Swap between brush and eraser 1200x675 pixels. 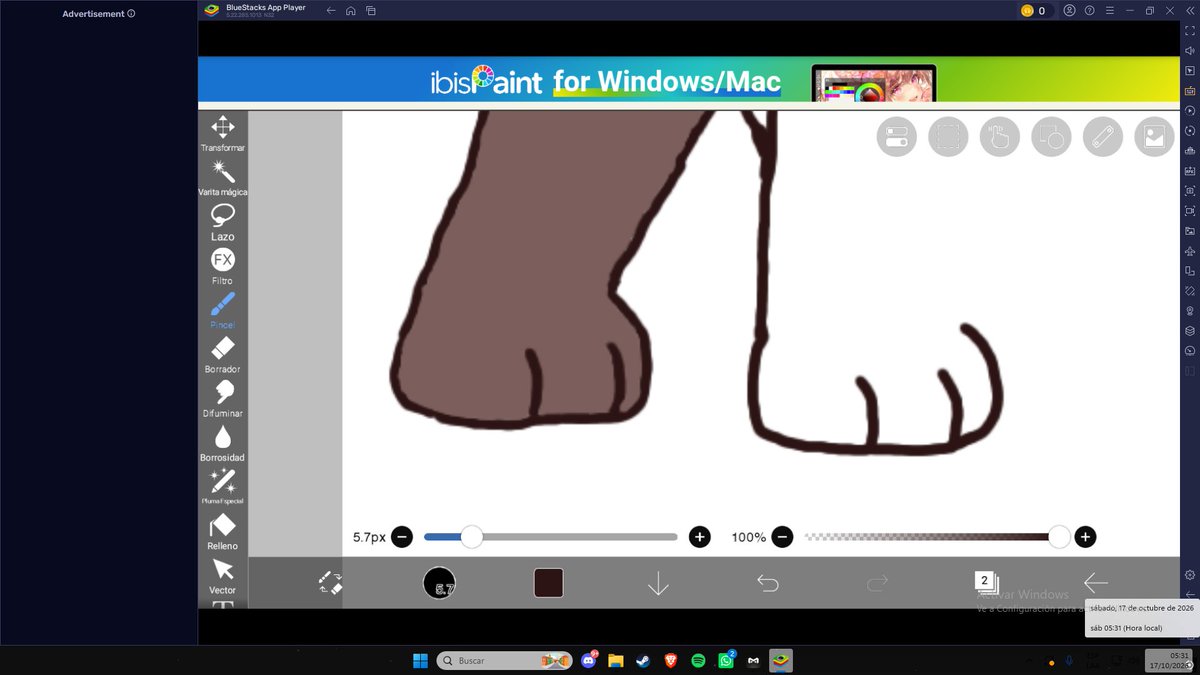(330, 583)
